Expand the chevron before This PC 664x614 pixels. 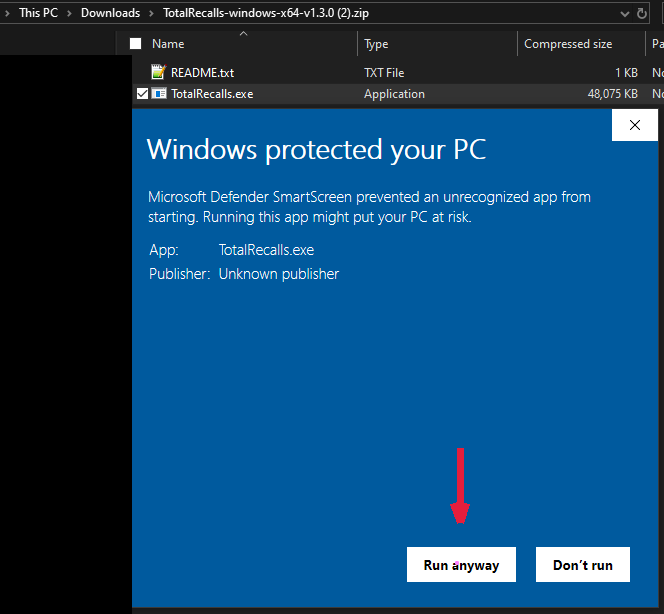click(x=7, y=14)
